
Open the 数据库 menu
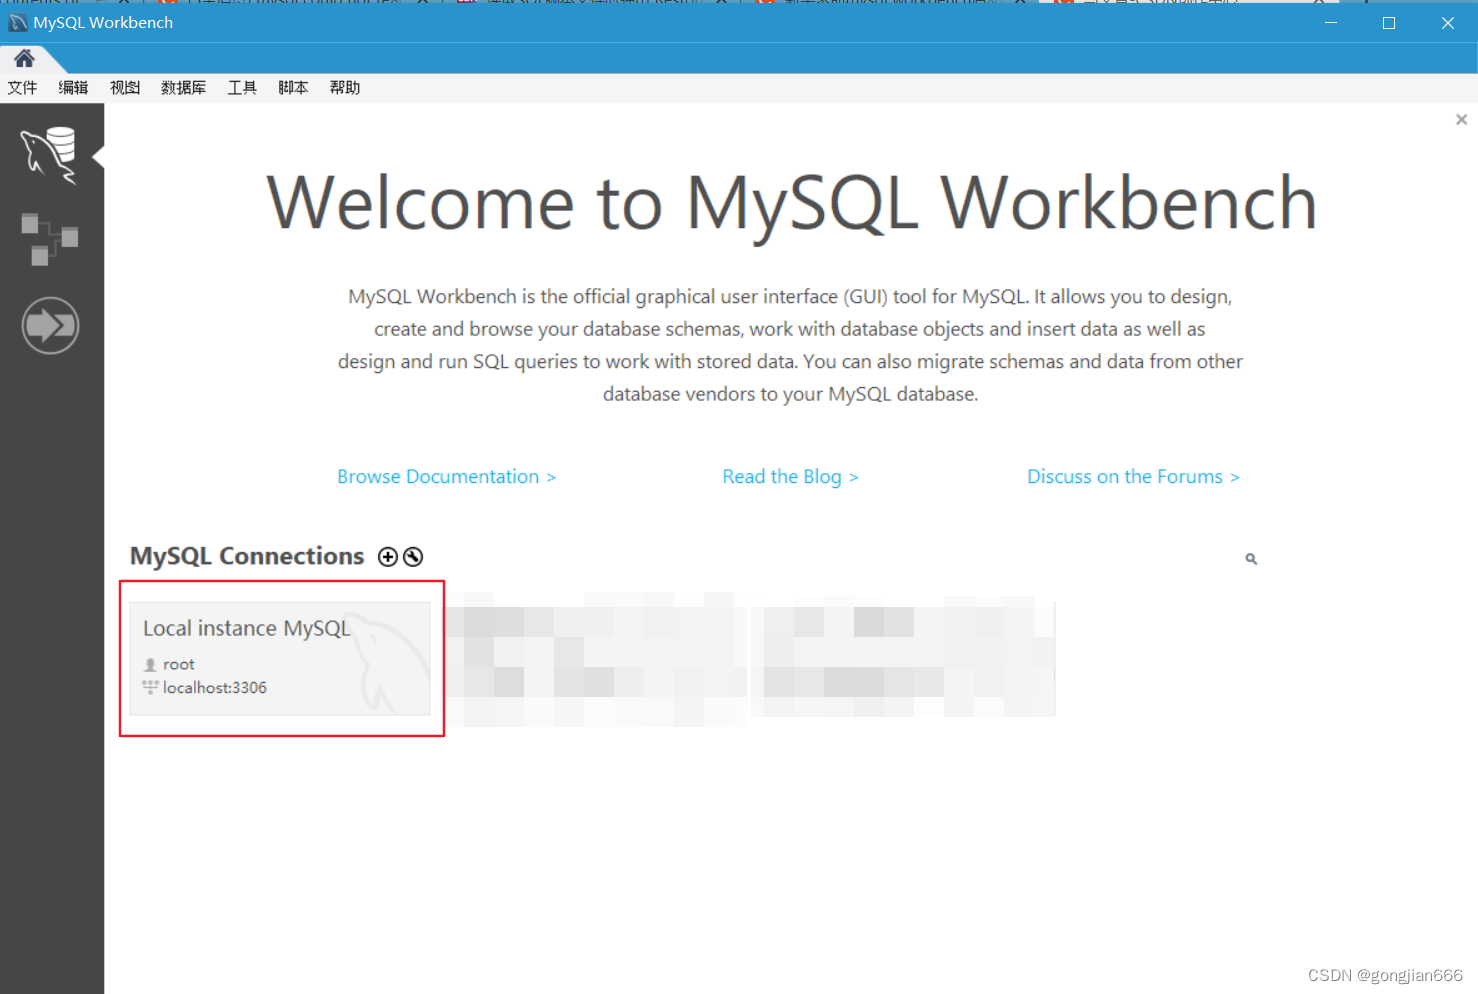coord(184,88)
